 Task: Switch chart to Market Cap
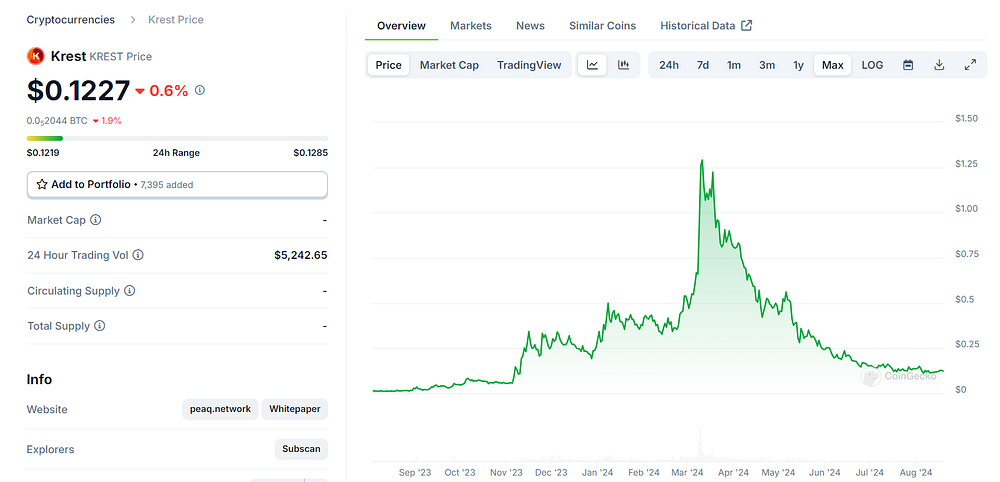click(449, 65)
